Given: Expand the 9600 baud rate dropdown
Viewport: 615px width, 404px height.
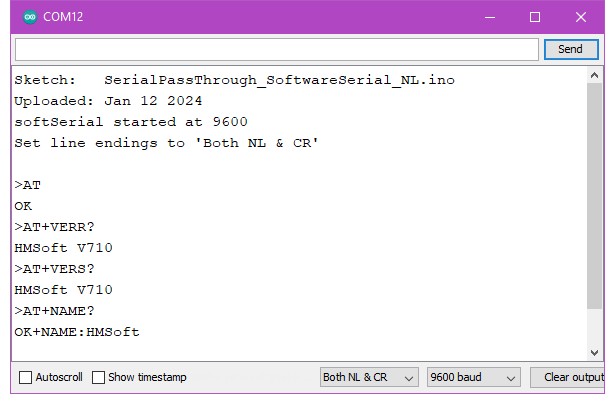Looking at the screenshot, I should click(473, 378).
